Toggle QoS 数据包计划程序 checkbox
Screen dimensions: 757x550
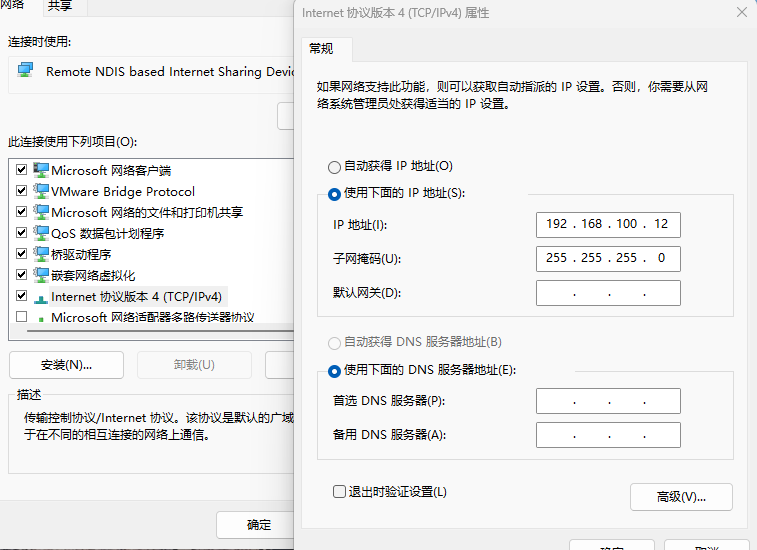click(21, 232)
